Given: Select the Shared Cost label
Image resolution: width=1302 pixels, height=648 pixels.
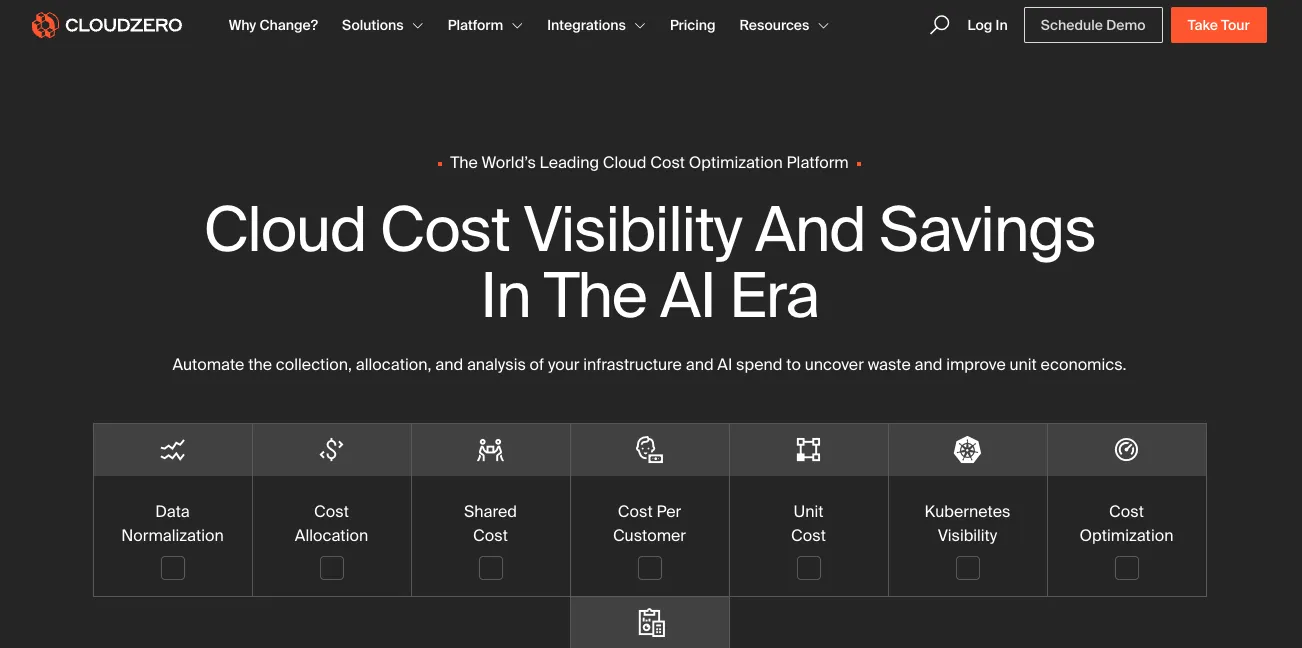Looking at the screenshot, I should [x=490, y=523].
